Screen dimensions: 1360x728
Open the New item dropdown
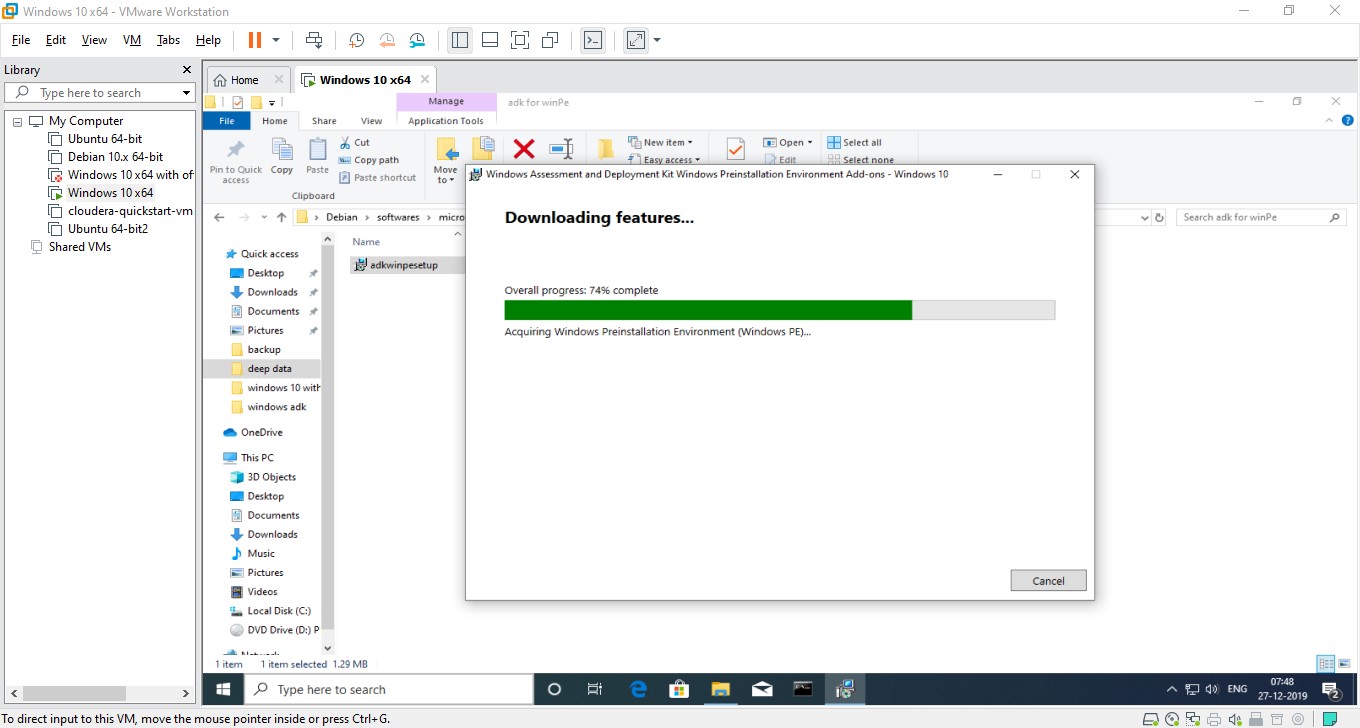point(660,142)
